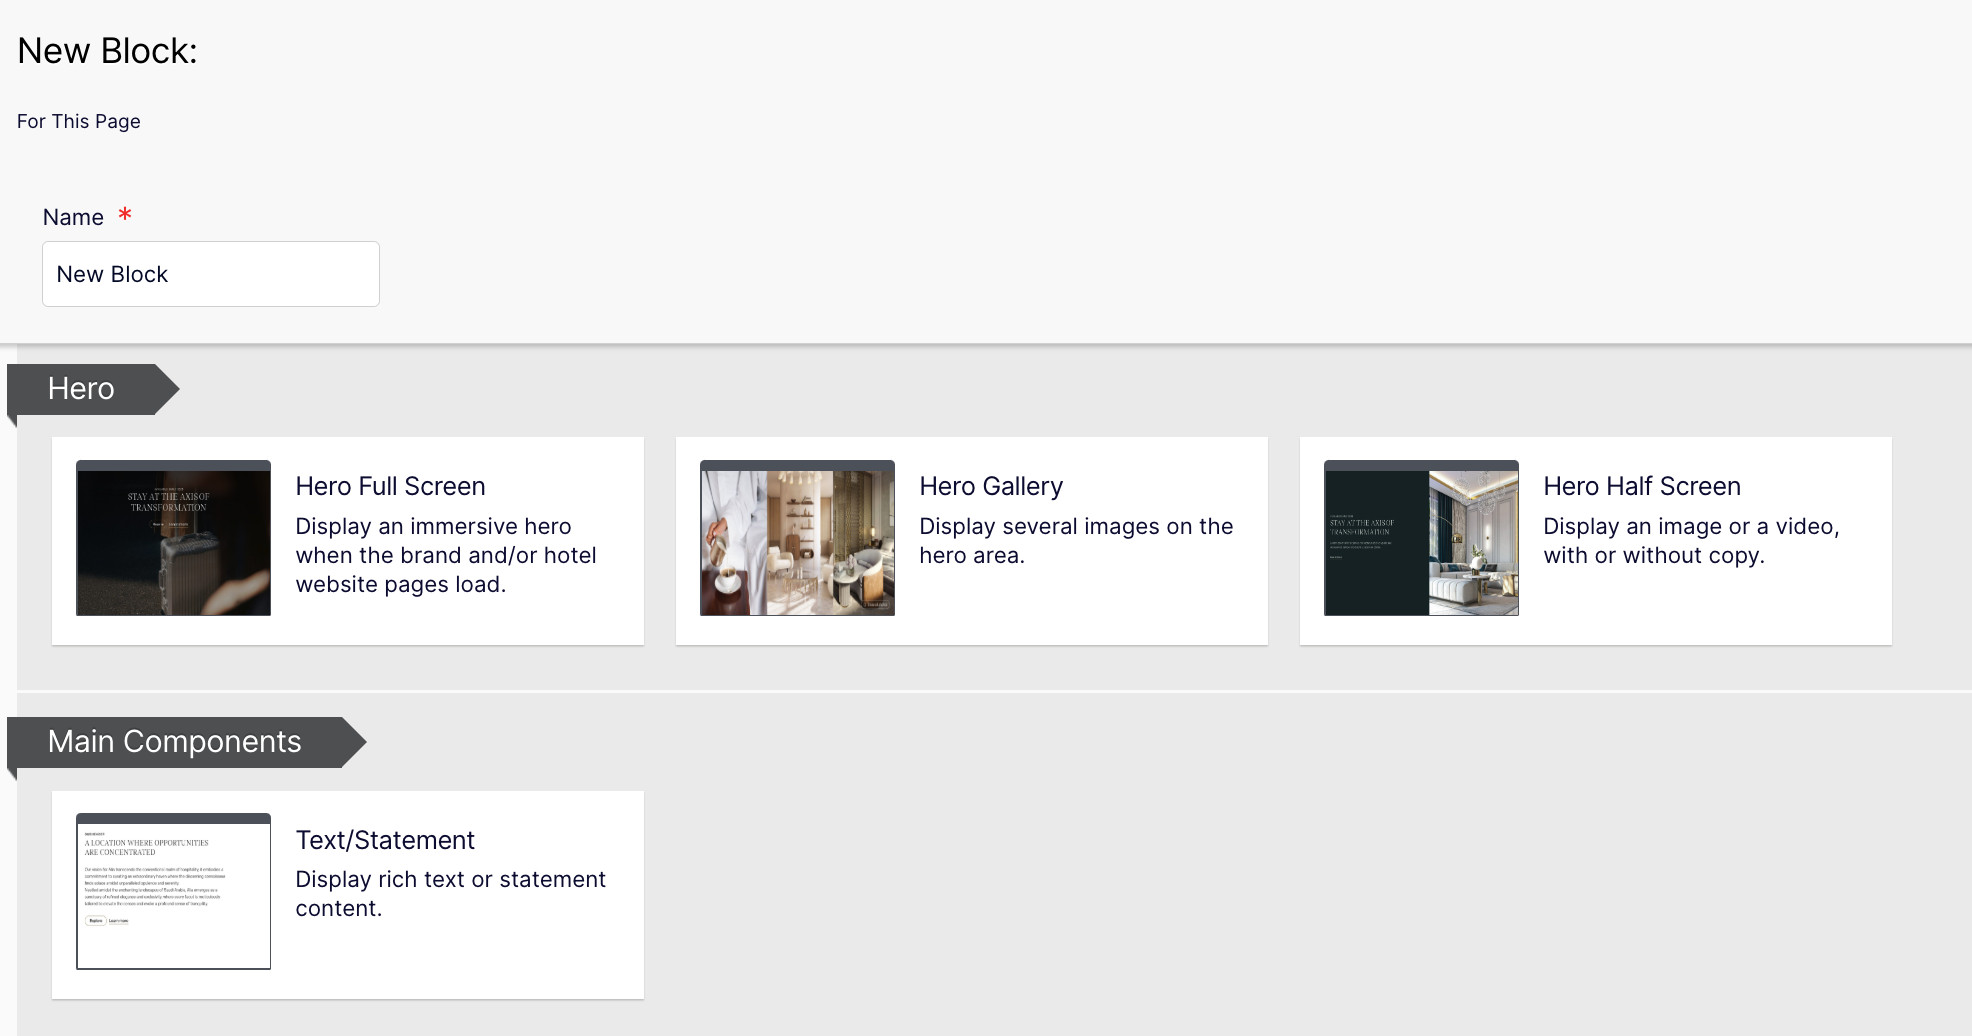1972x1036 pixels.
Task: Click the Name input field
Action: click(x=211, y=274)
